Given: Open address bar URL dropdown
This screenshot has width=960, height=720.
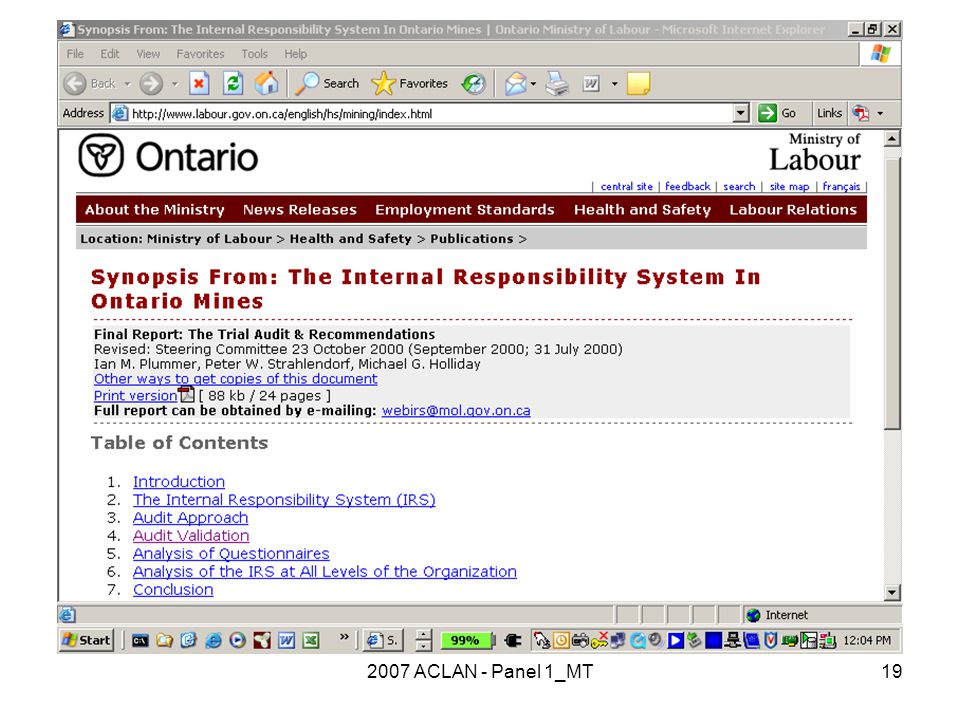Looking at the screenshot, I should [x=741, y=113].
